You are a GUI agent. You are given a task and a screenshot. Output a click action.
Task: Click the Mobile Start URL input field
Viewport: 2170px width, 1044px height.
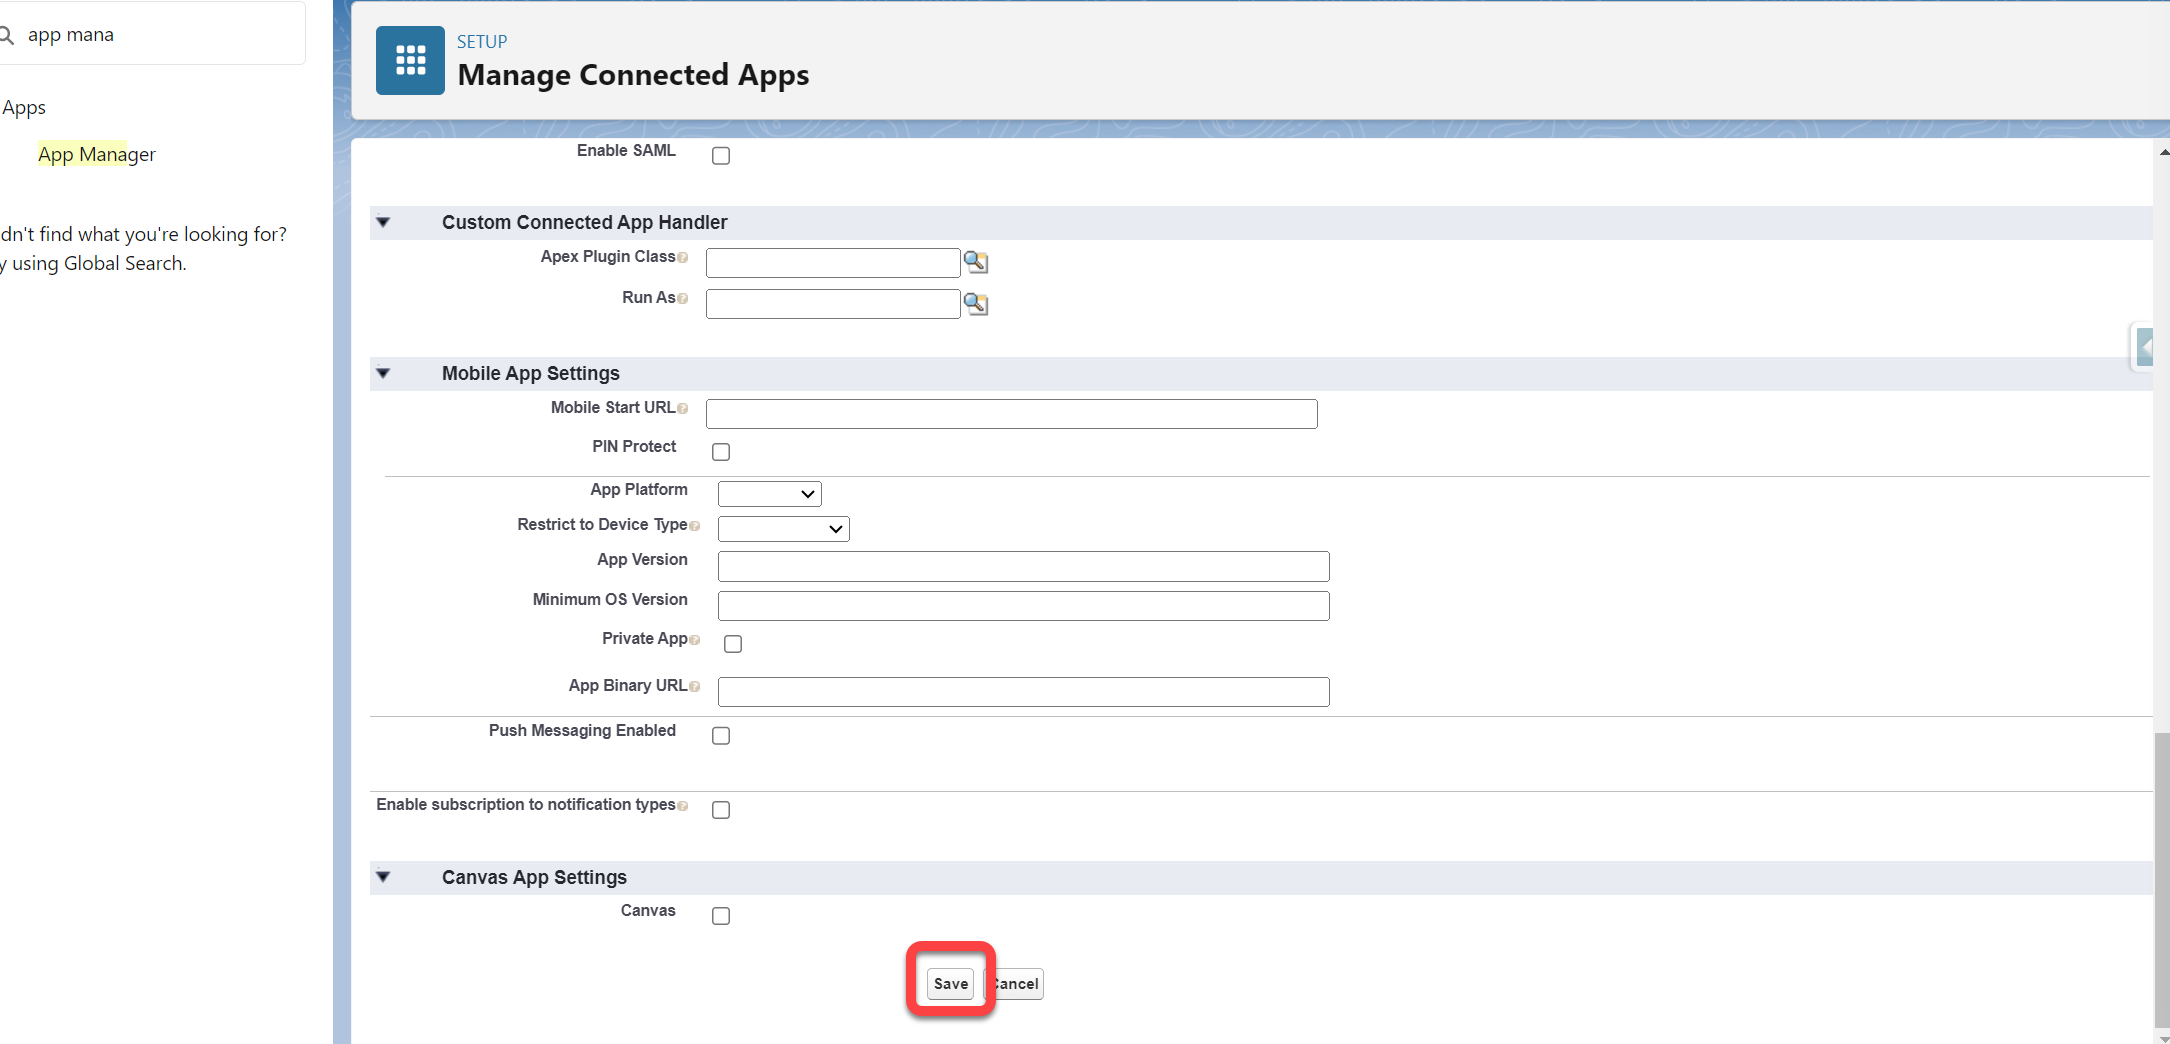(x=1011, y=414)
